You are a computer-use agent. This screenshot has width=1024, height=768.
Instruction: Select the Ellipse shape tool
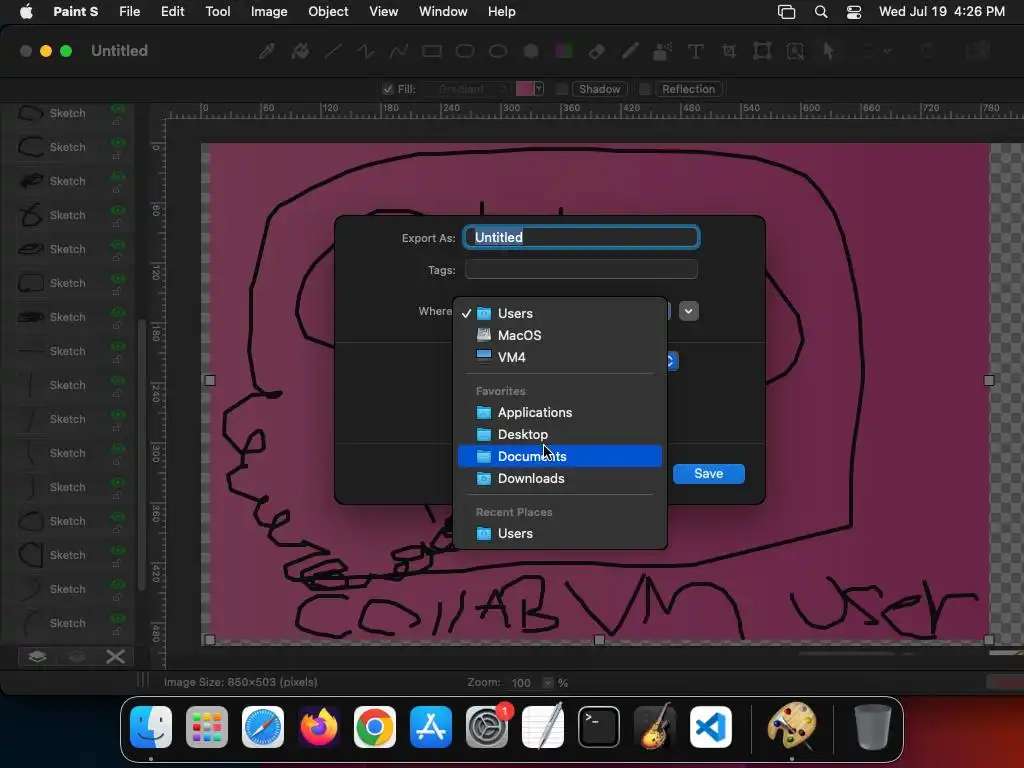(498, 51)
